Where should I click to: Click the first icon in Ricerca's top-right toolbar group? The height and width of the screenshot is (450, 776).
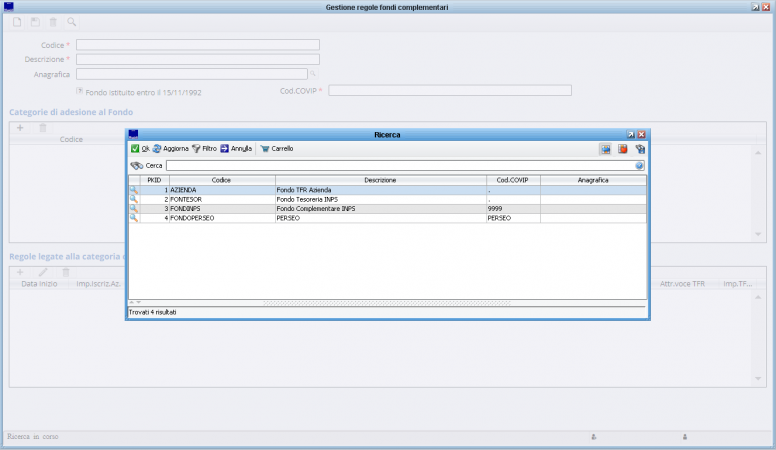click(605, 149)
